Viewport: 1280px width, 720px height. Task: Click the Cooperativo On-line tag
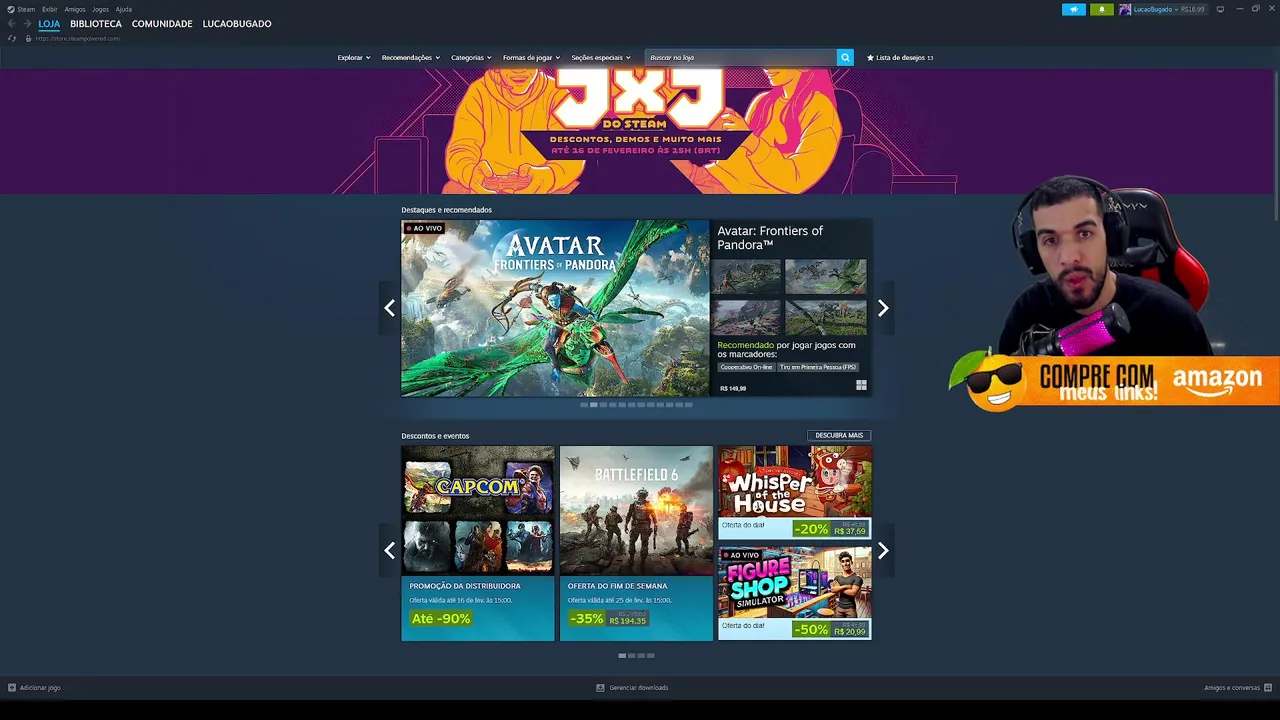click(x=747, y=367)
